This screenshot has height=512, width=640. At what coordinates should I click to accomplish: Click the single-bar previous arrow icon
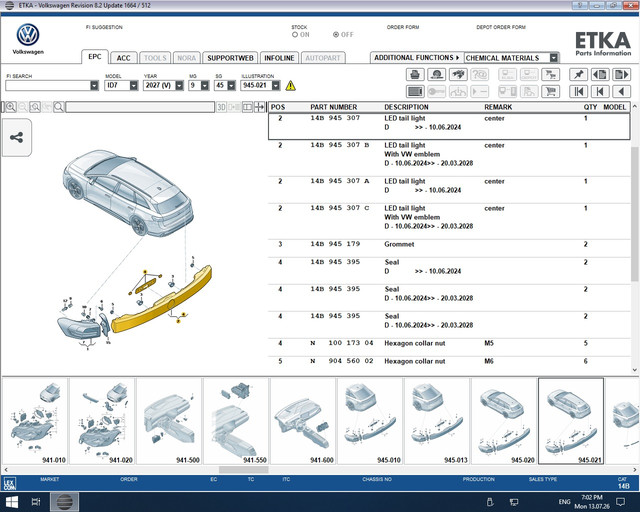tap(600, 91)
